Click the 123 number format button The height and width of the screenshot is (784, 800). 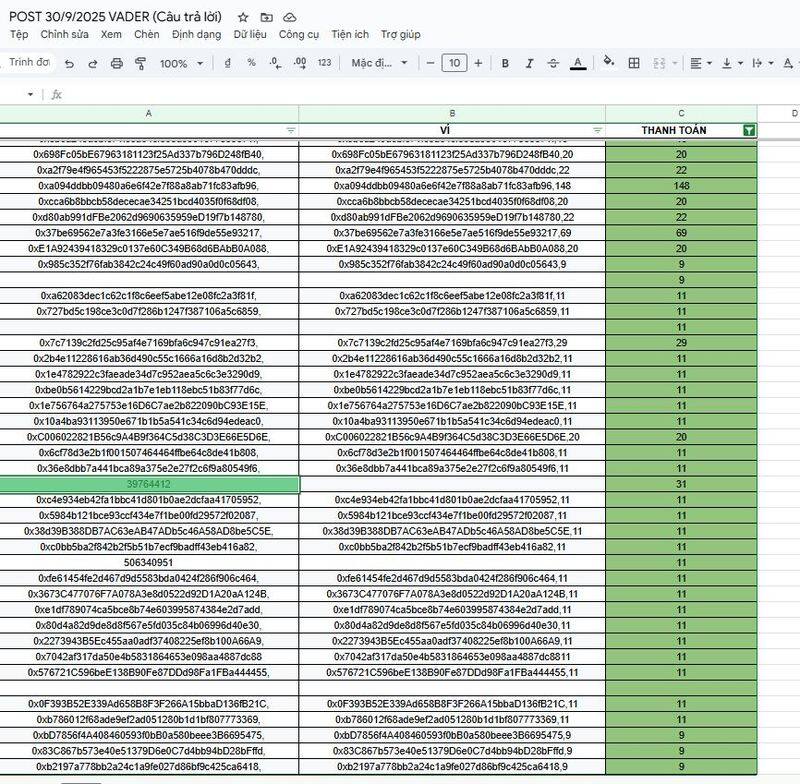tap(324, 63)
